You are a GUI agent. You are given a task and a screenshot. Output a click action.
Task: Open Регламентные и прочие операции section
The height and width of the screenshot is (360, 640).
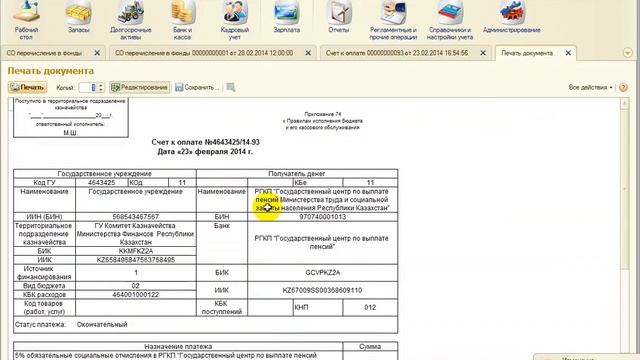393,20
